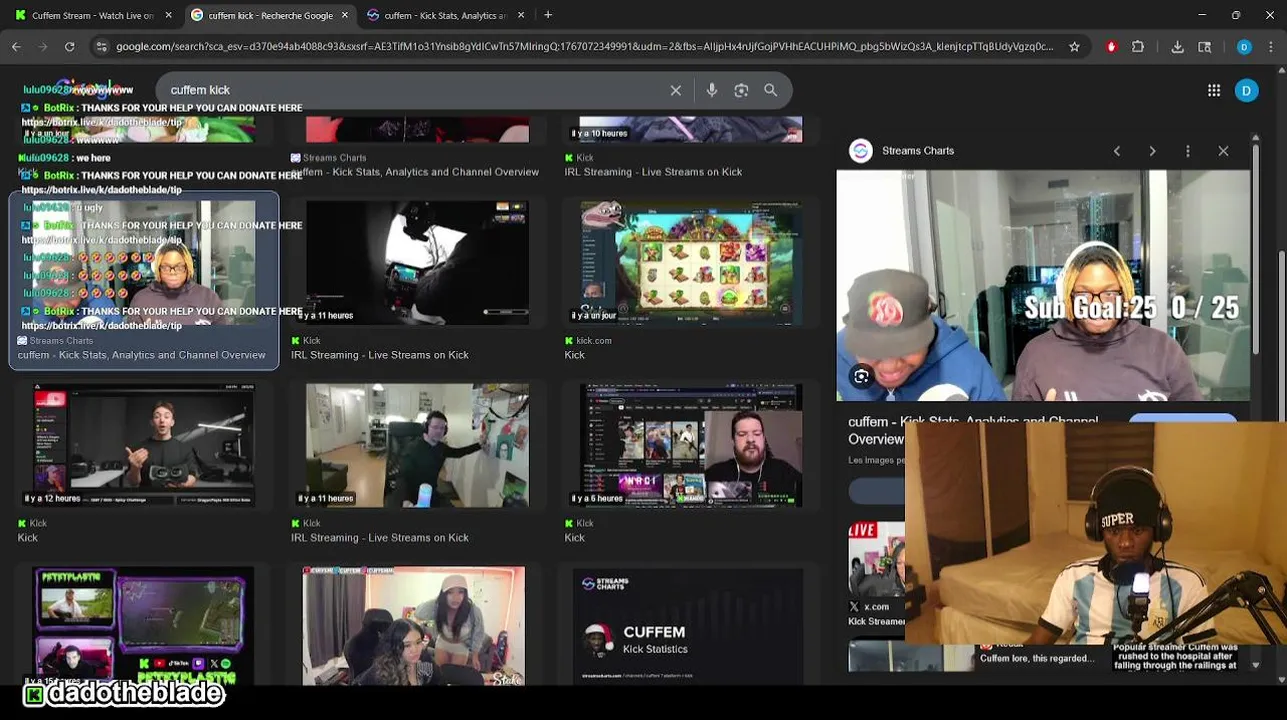The width and height of the screenshot is (1287, 720).
Task: Open thumbnail dated il y a 12 heures
Action: pyautogui.click(x=143, y=445)
